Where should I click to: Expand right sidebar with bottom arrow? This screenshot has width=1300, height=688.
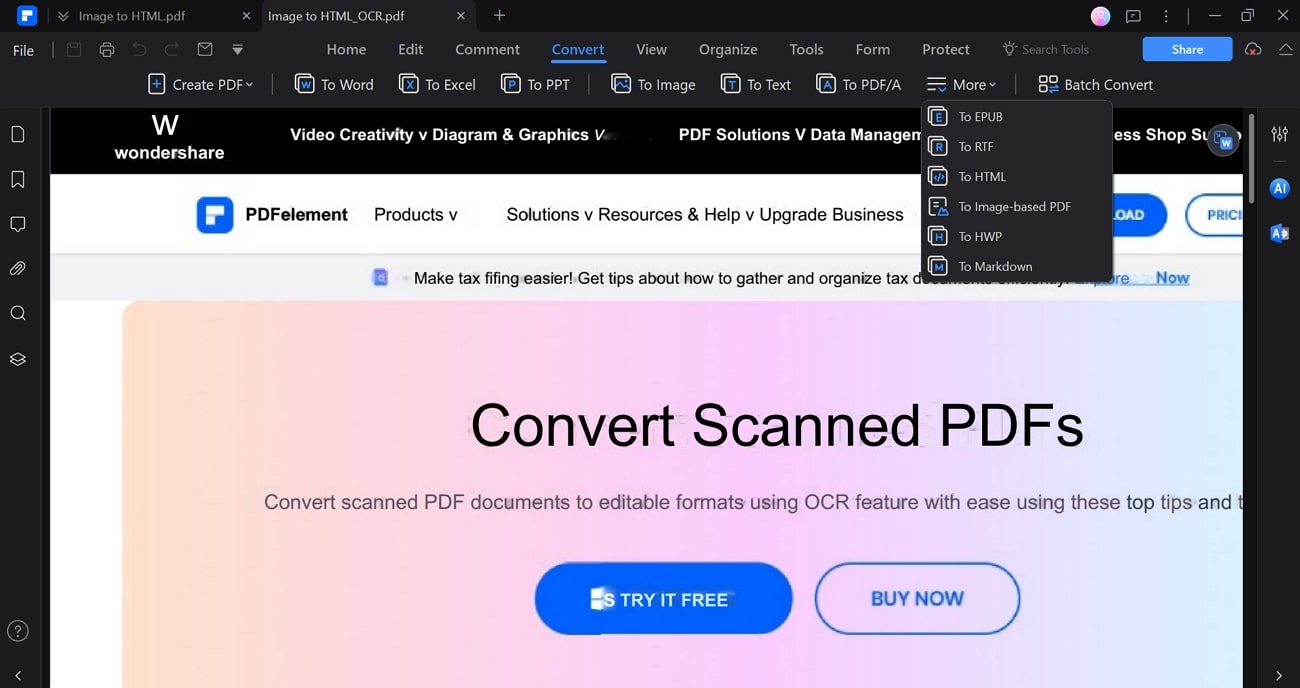pyautogui.click(x=1279, y=676)
